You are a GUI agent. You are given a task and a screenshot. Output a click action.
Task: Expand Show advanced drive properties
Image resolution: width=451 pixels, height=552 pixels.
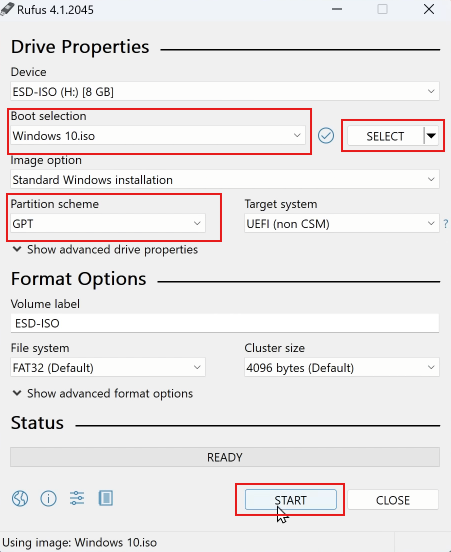tap(105, 250)
